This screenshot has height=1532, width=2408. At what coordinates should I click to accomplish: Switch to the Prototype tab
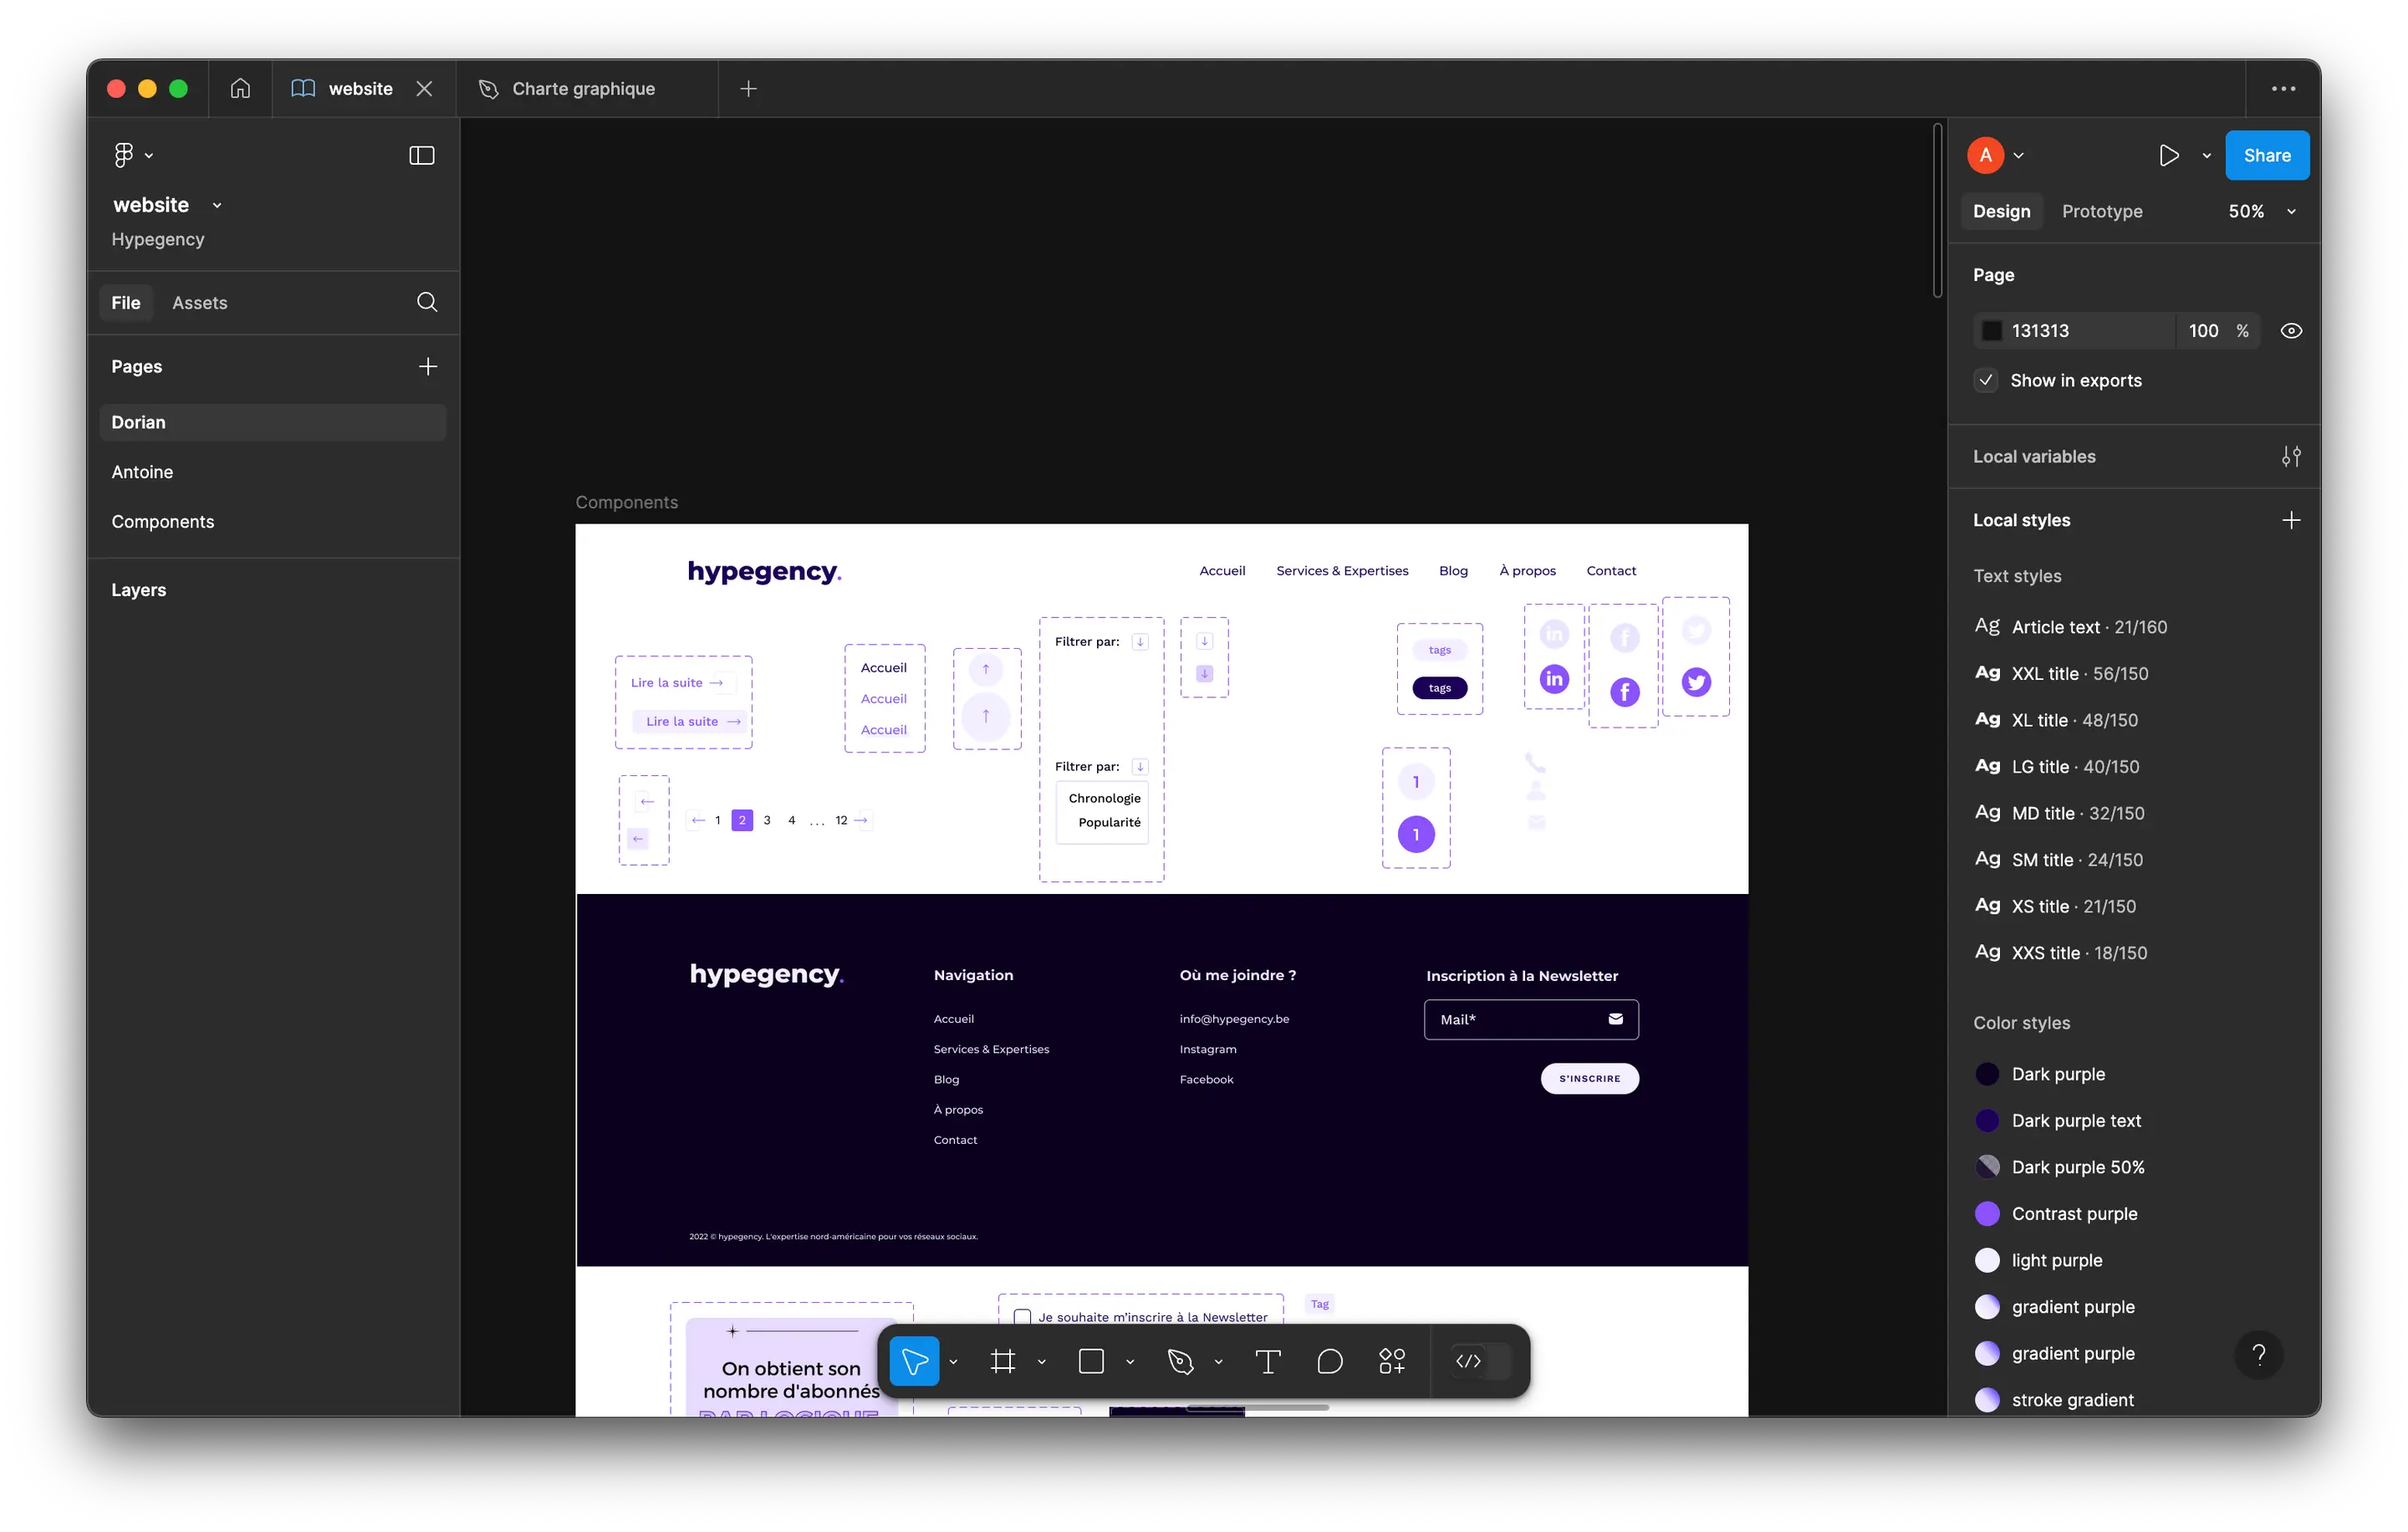[x=2101, y=211]
